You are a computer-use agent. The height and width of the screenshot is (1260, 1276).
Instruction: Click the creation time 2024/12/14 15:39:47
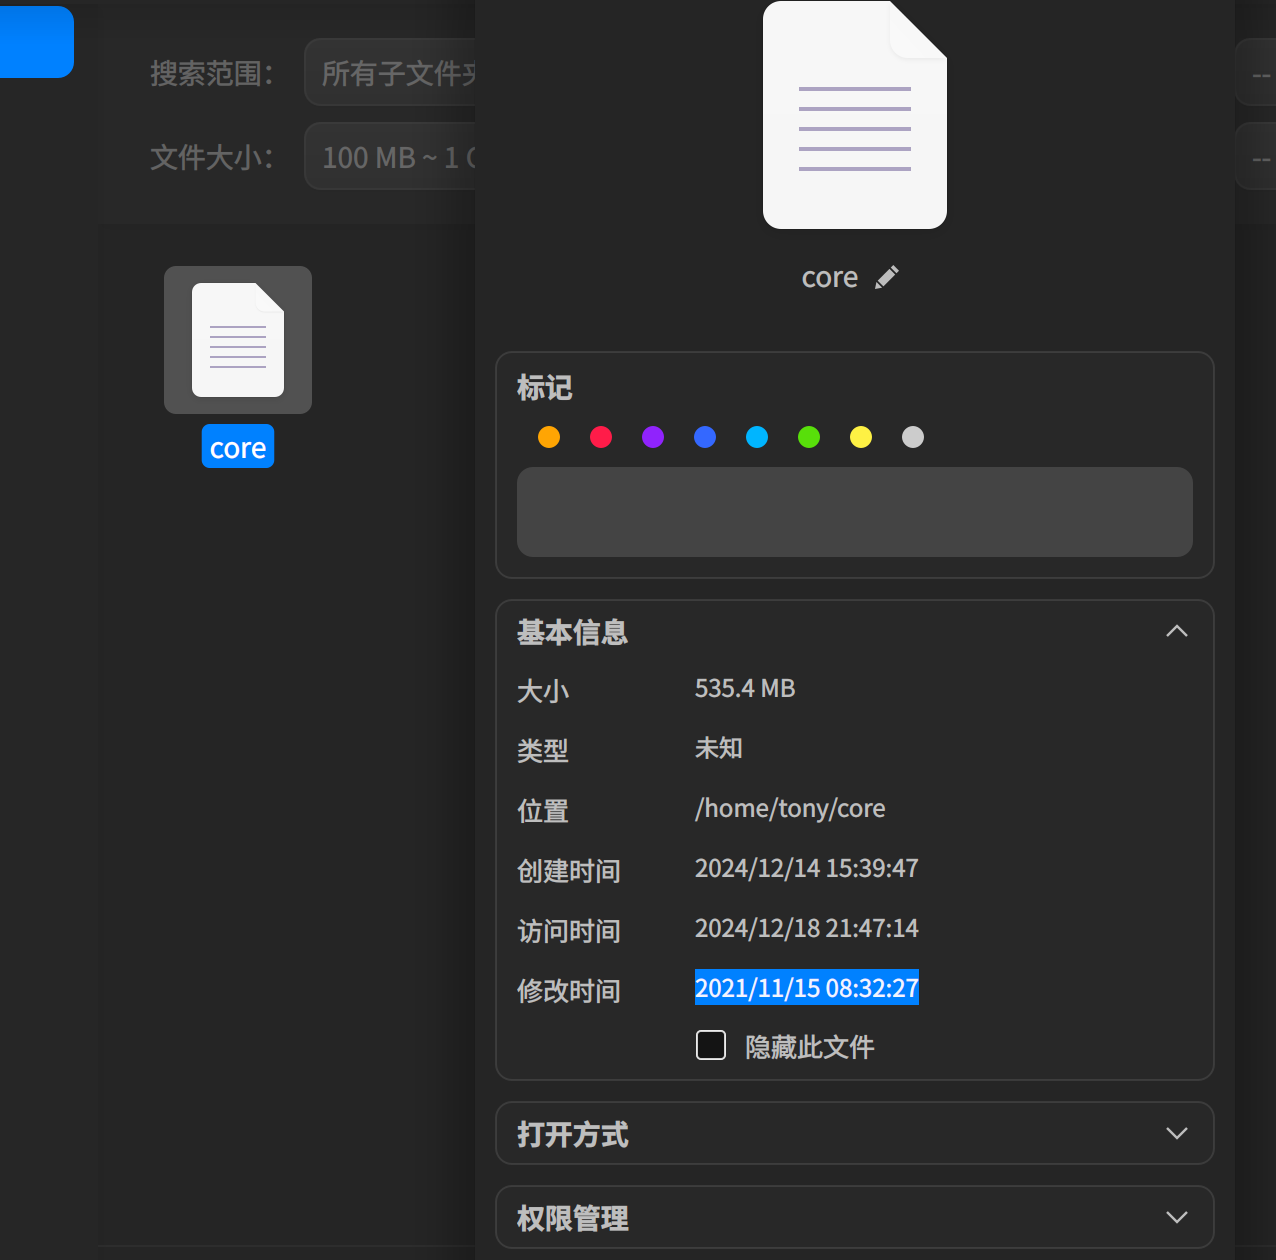[x=807, y=868]
